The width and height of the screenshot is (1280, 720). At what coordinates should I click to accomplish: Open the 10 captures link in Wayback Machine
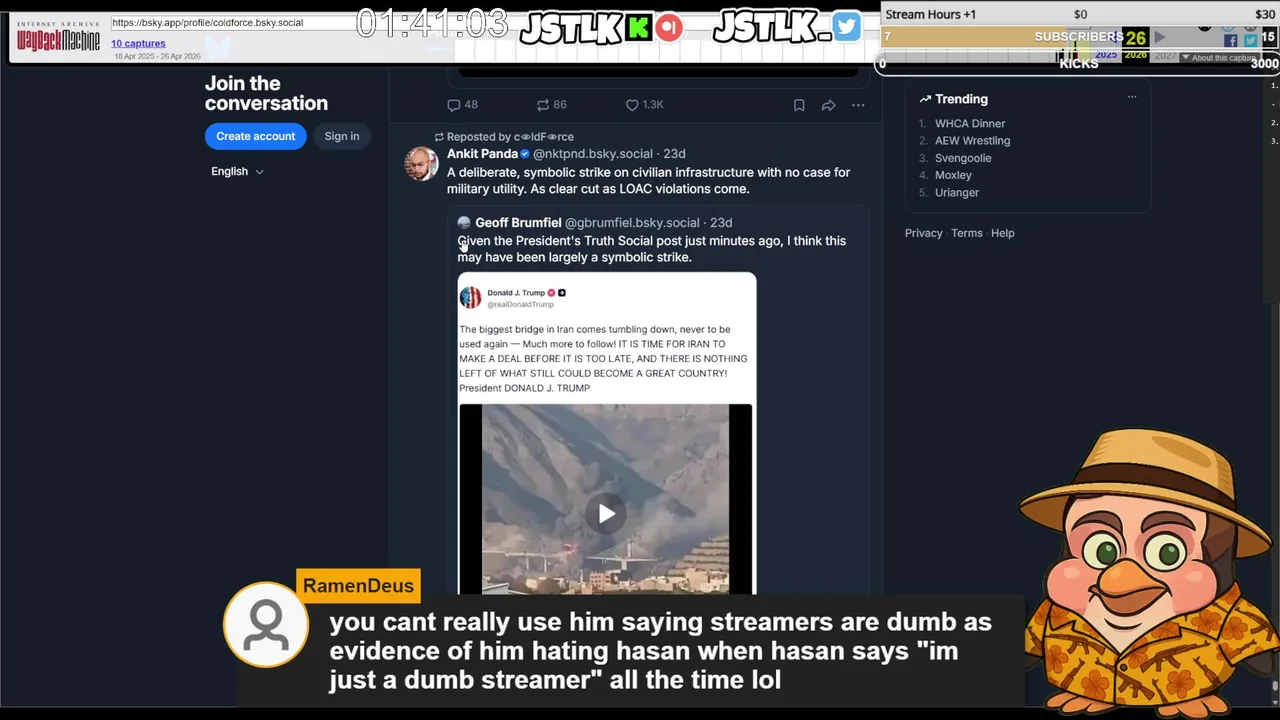click(138, 43)
